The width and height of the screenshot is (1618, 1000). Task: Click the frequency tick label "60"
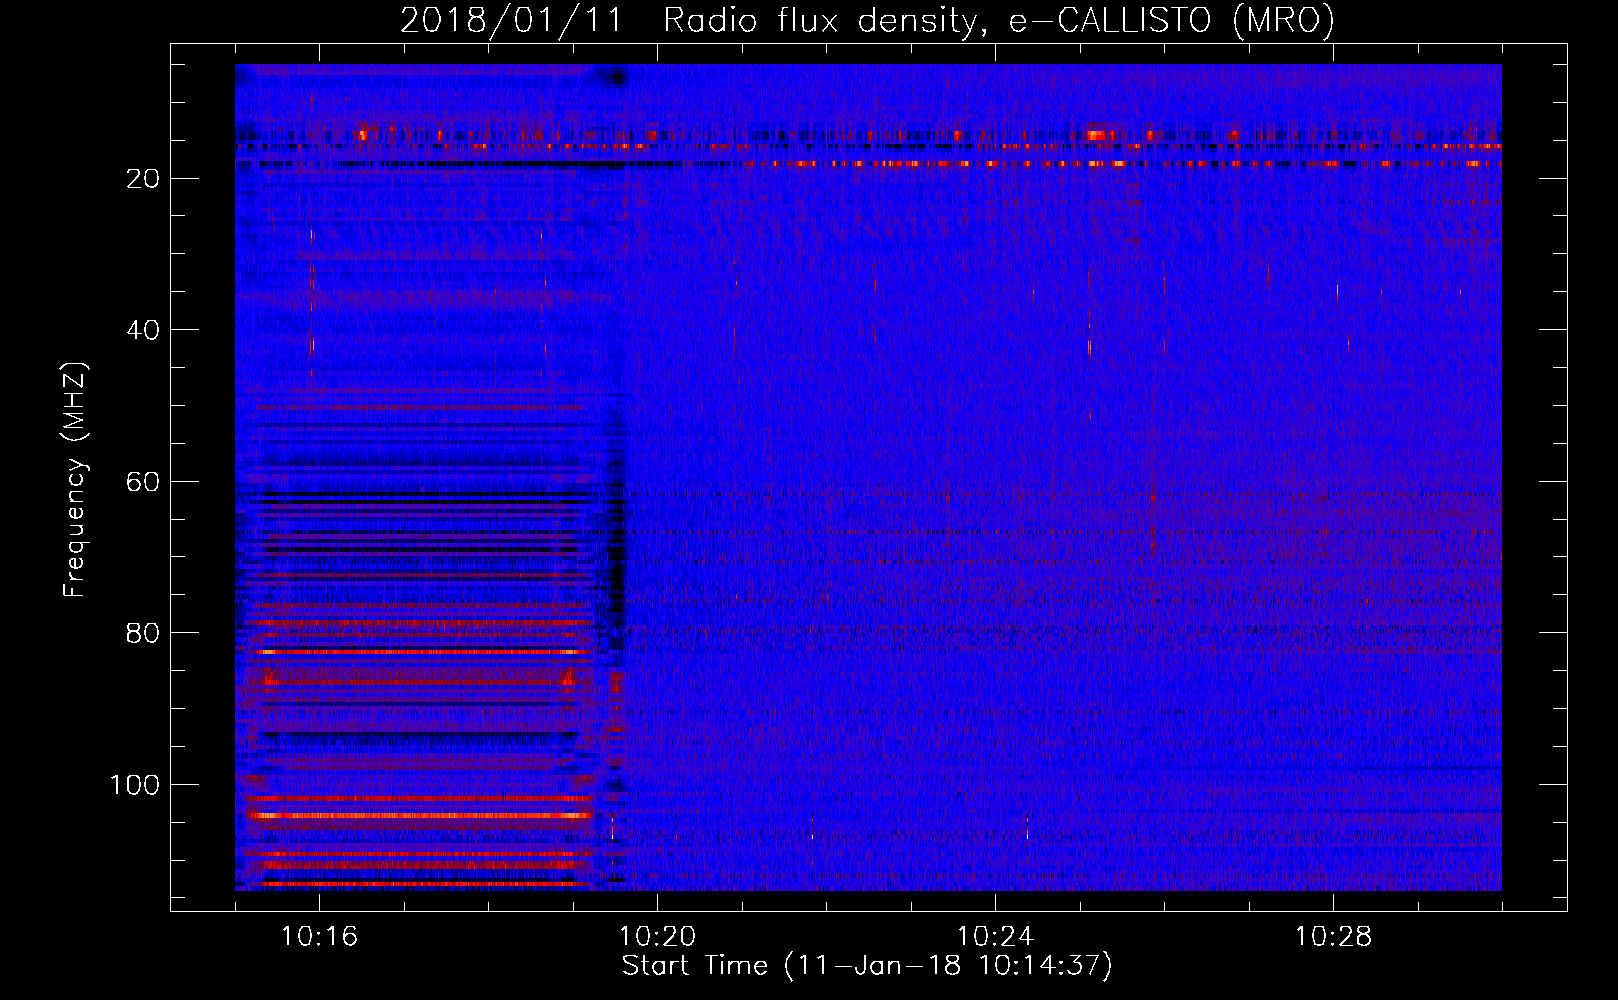coord(144,482)
